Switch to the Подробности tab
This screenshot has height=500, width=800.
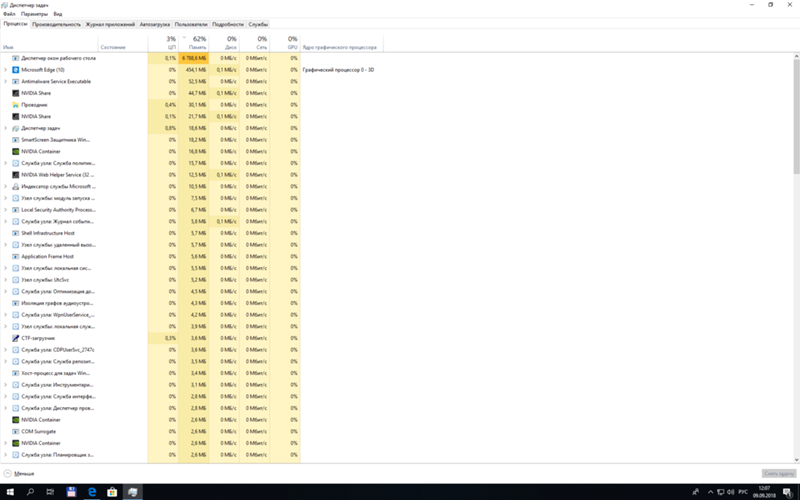pyautogui.click(x=228, y=24)
